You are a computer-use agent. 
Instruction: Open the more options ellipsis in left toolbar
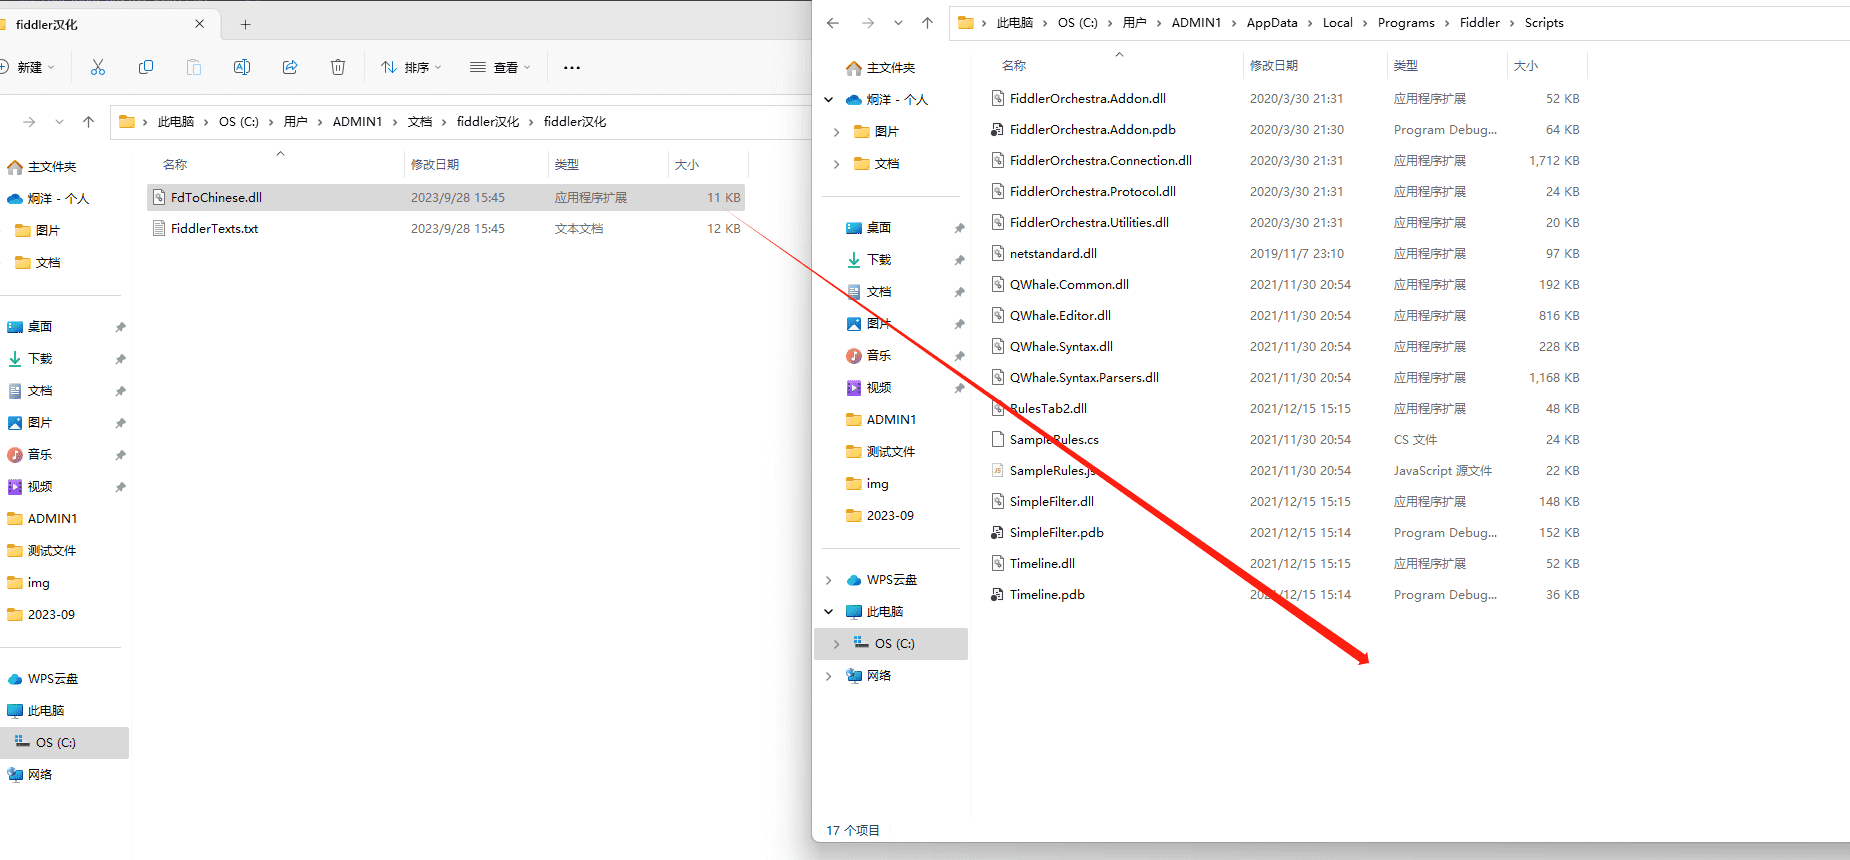pyautogui.click(x=572, y=67)
